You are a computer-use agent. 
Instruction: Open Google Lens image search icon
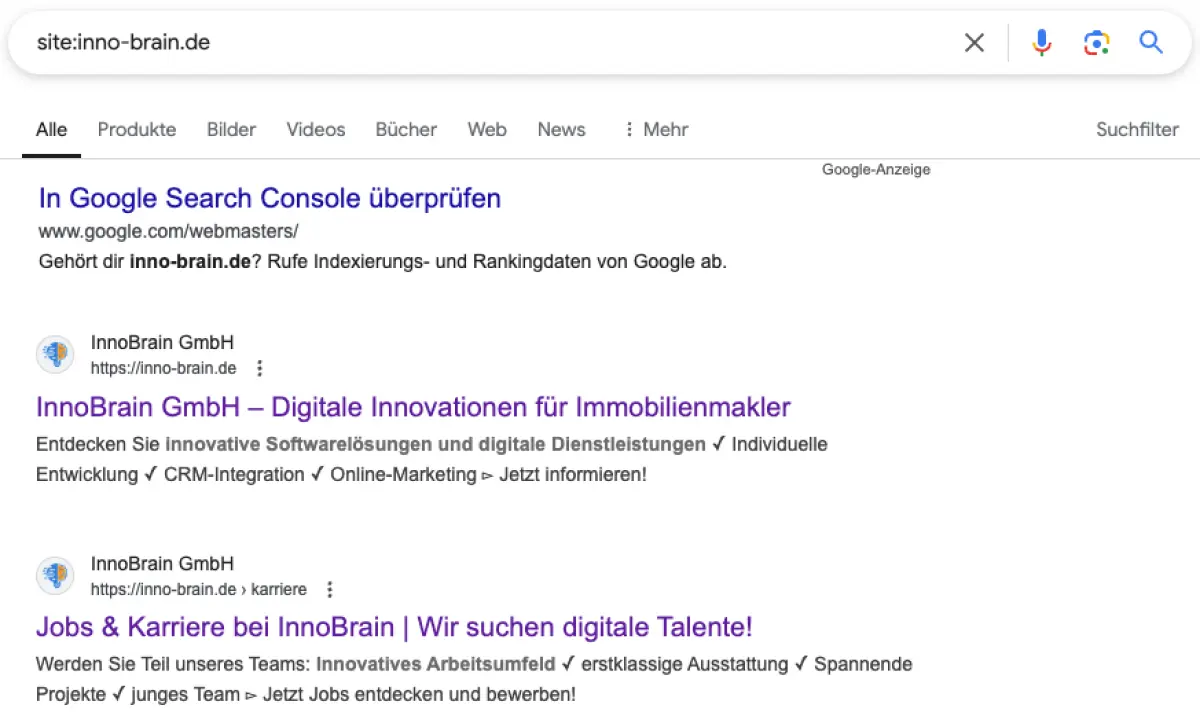click(1097, 42)
